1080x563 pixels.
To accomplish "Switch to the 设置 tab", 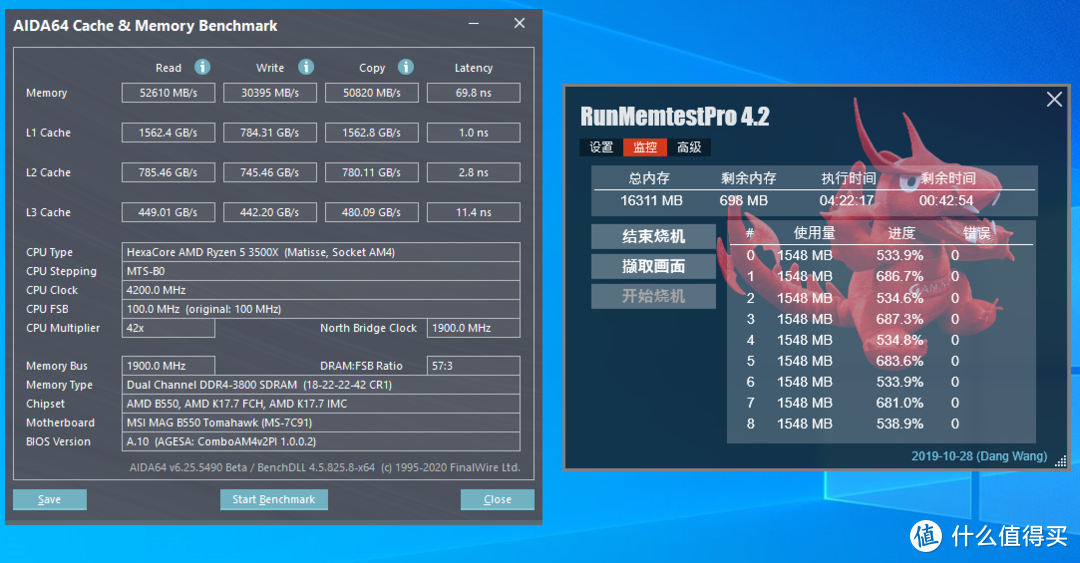I will point(601,147).
